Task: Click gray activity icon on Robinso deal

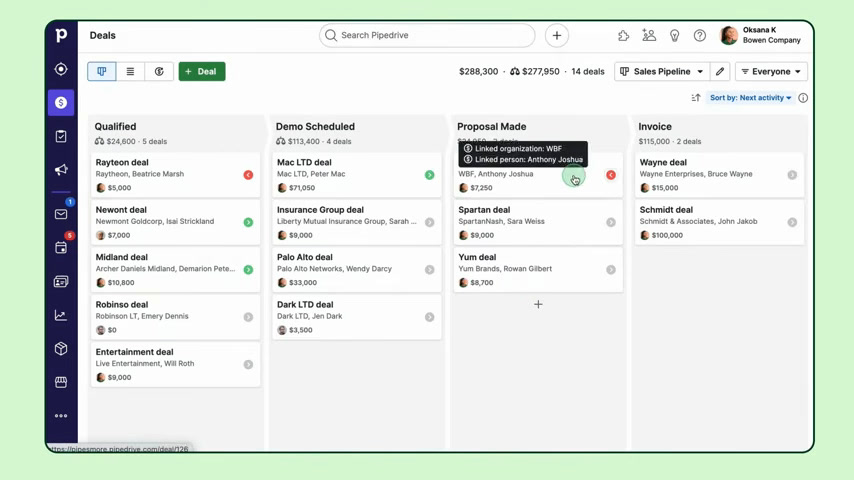Action: click(248, 317)
